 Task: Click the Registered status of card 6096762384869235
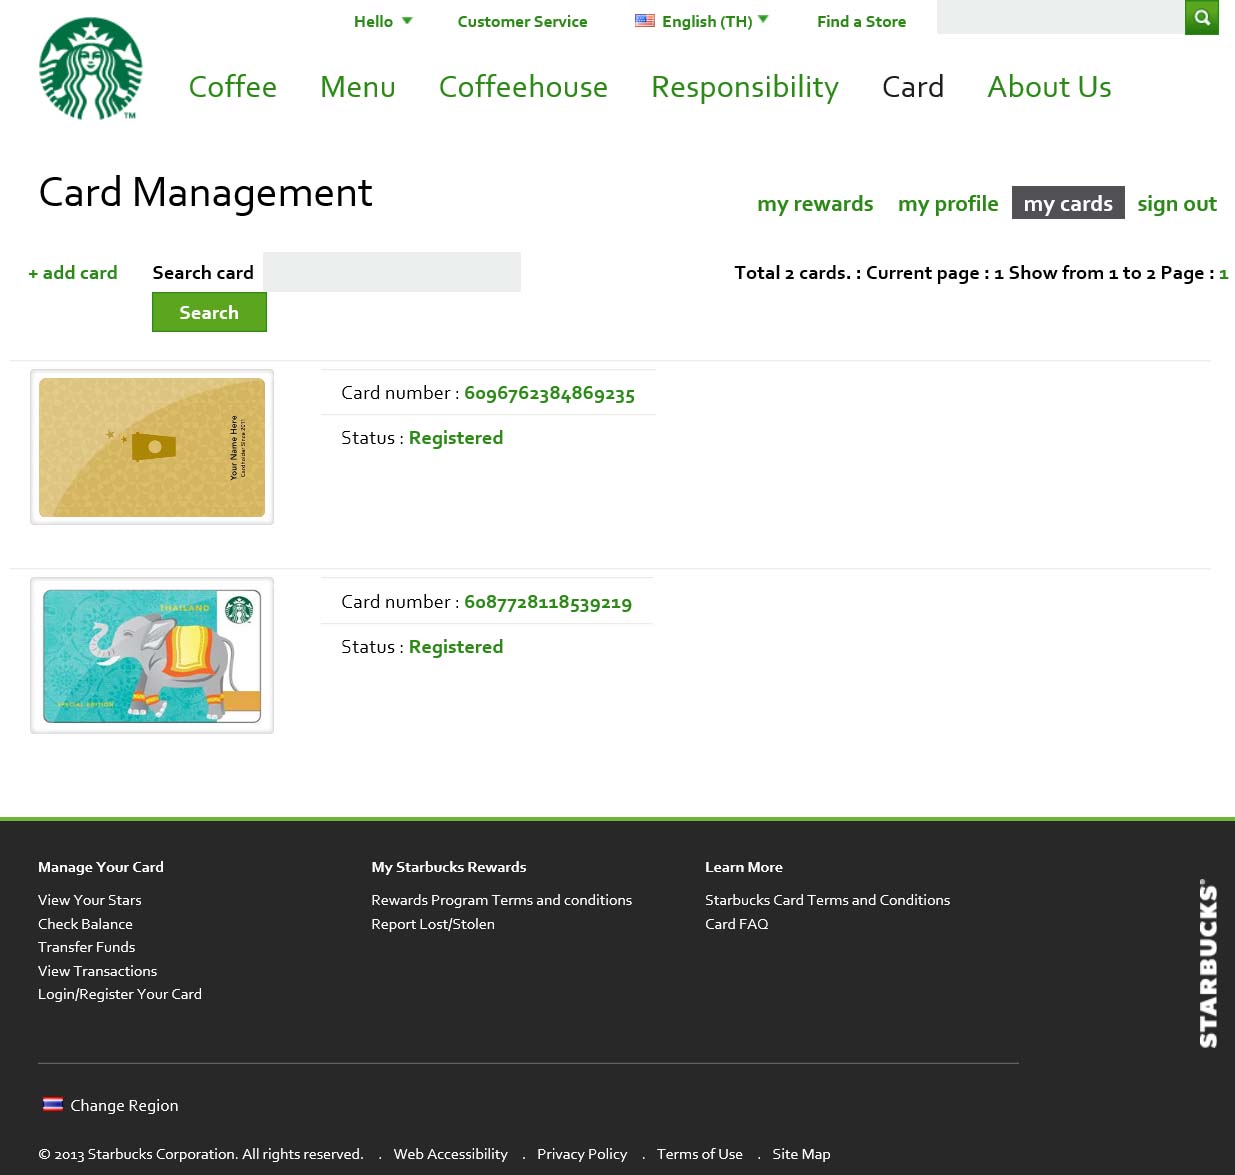456,438
